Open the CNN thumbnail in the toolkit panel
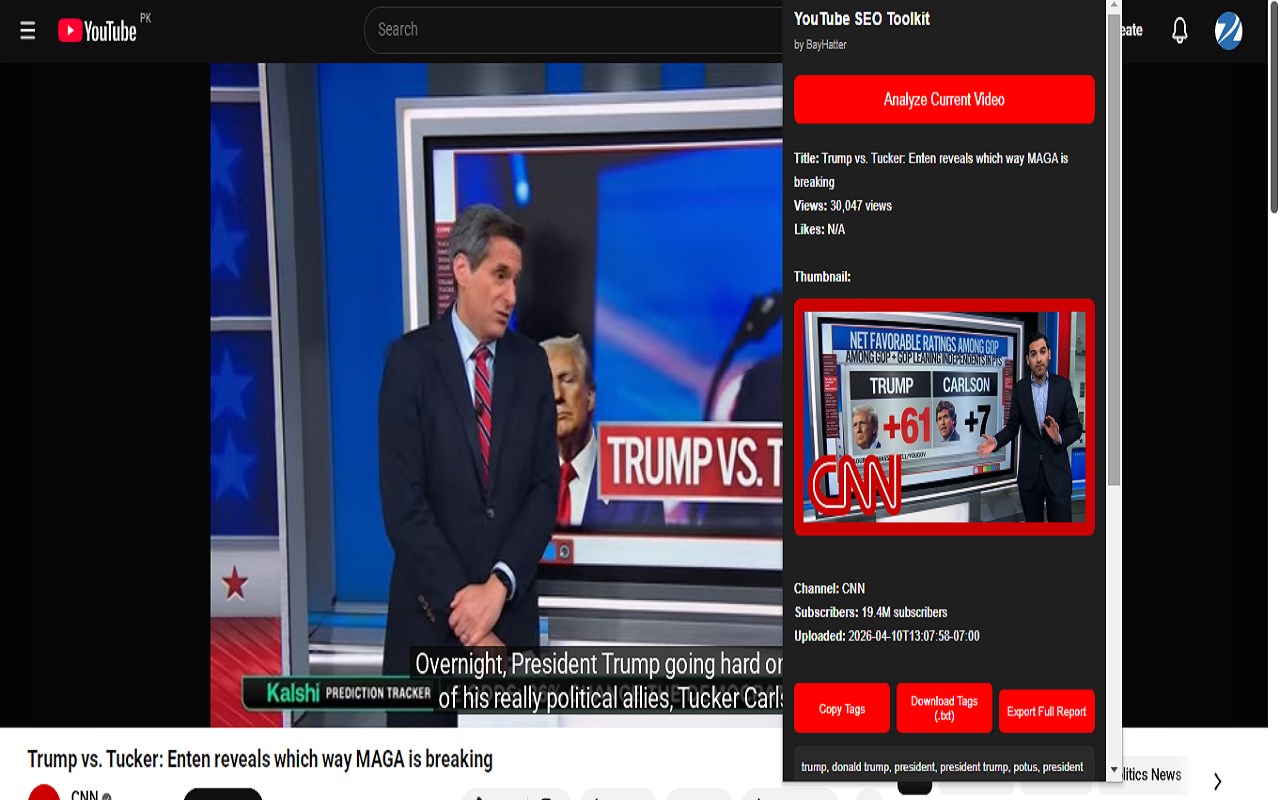1280x800 pixels. pyautogui.click(x=944, y=417)
